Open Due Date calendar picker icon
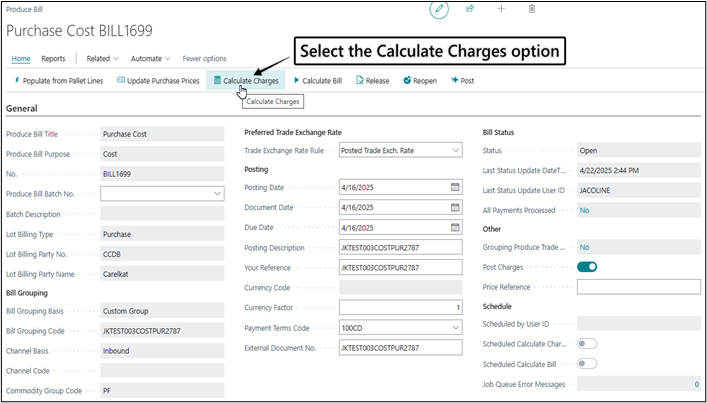The width and height of the screenshot is (707, 403). click(455, 227)
